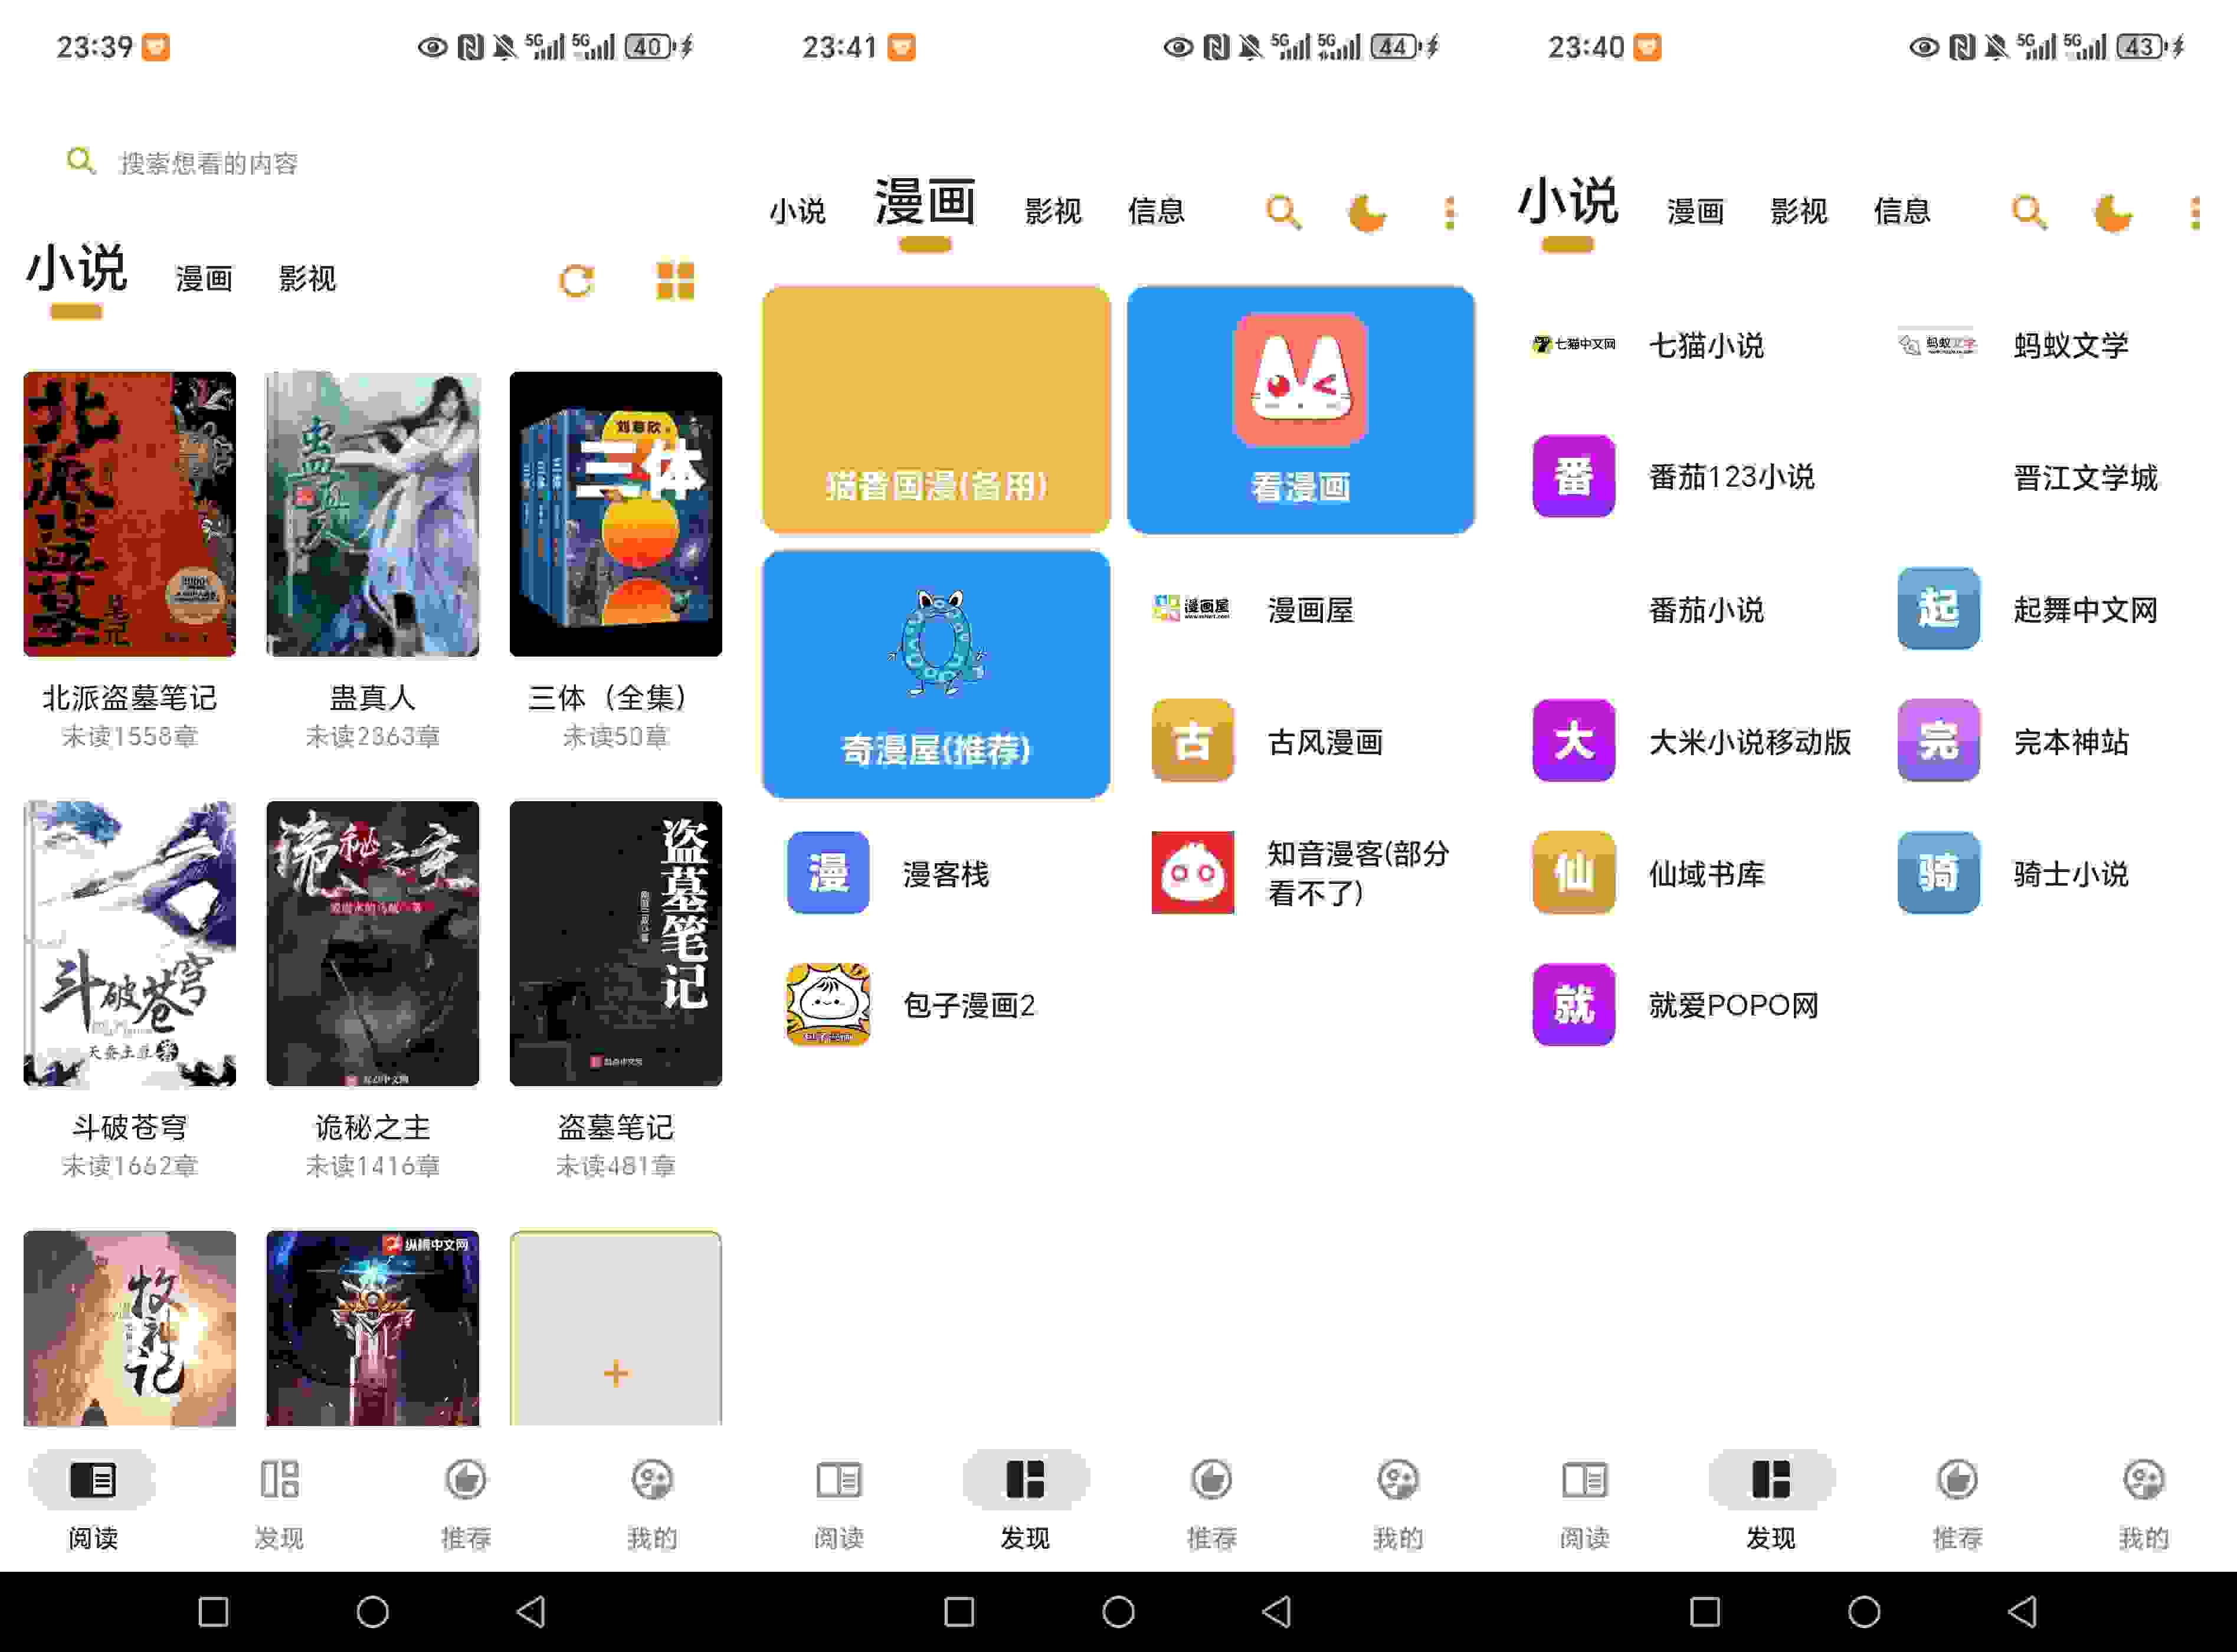Tap Android home button under bookshelf screen
This screenshot has width=2237, height=1652.
click(x=372, y=1612)
